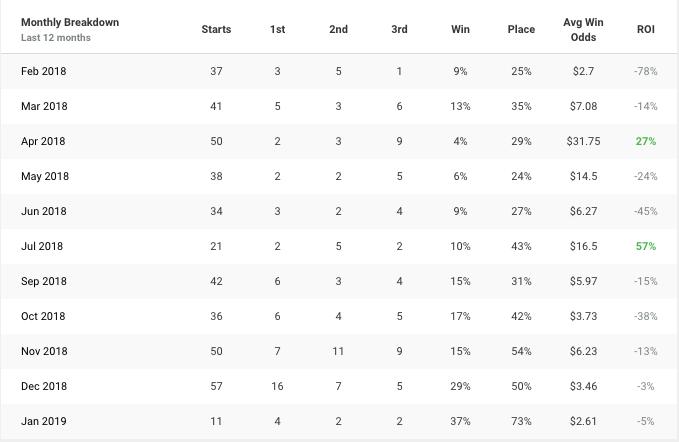Click Oct 2018 avg odds $3.73
679x442 pixels.
[583, 316]
